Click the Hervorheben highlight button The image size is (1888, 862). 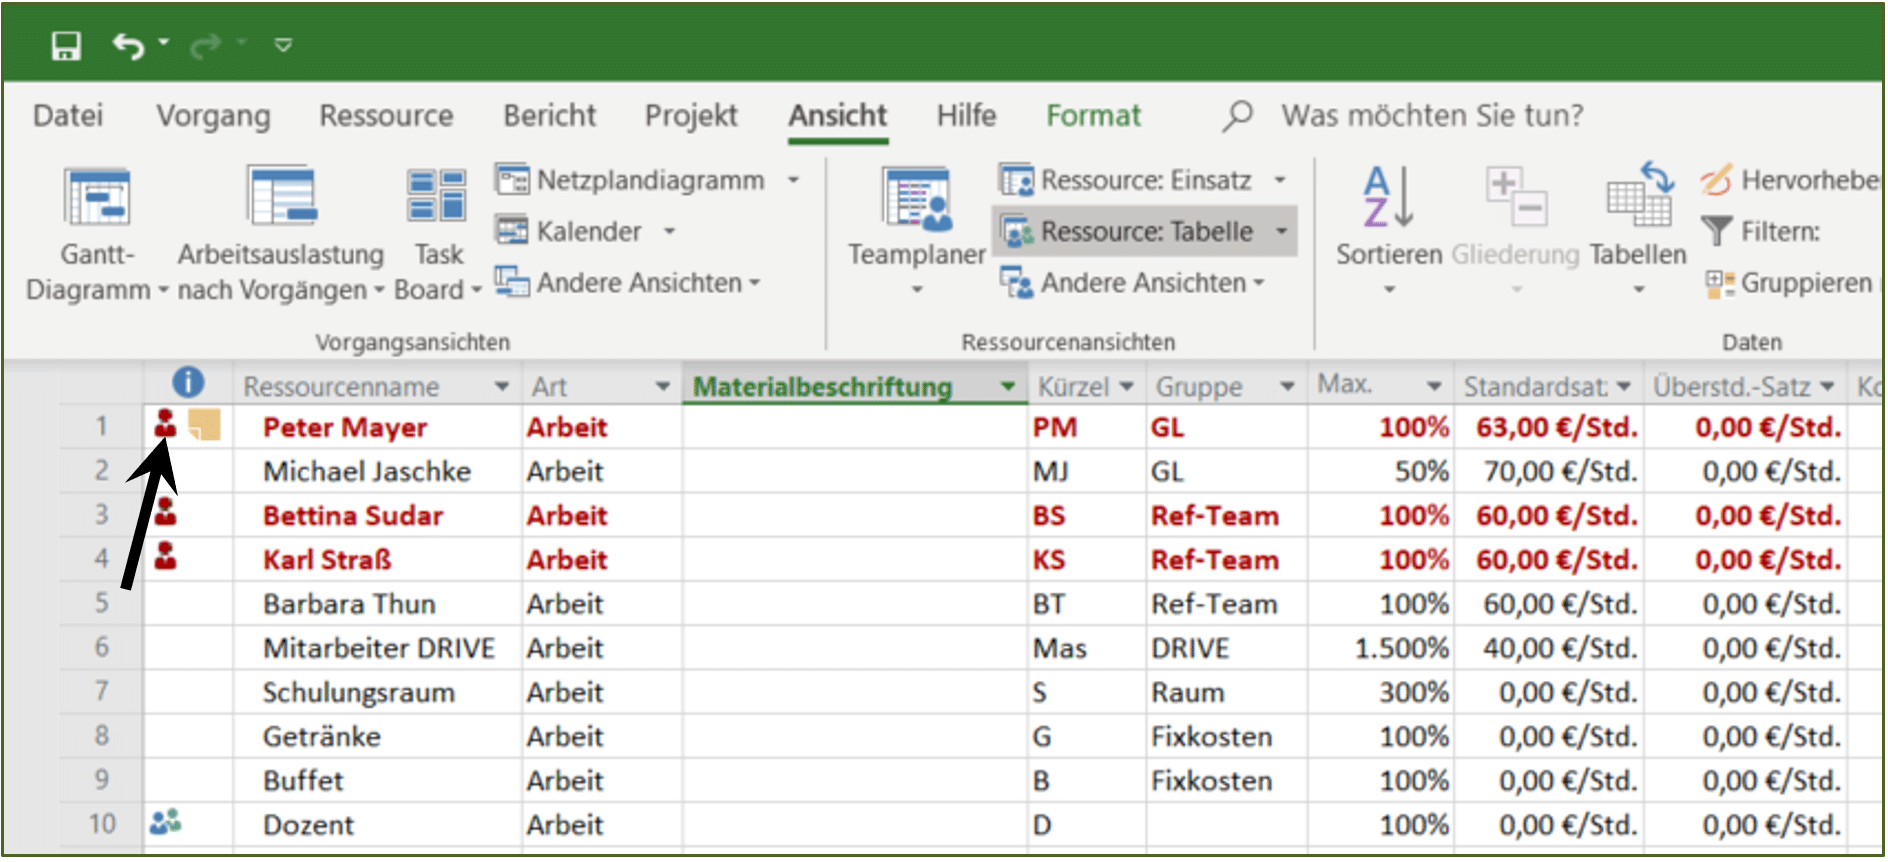pyautogui.click(x=1790, y=180)
